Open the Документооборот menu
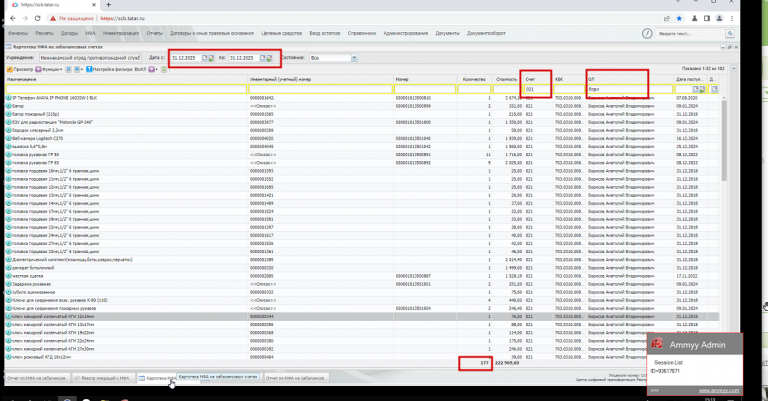Screen dimensions: 768x401 tap(486, 33)
